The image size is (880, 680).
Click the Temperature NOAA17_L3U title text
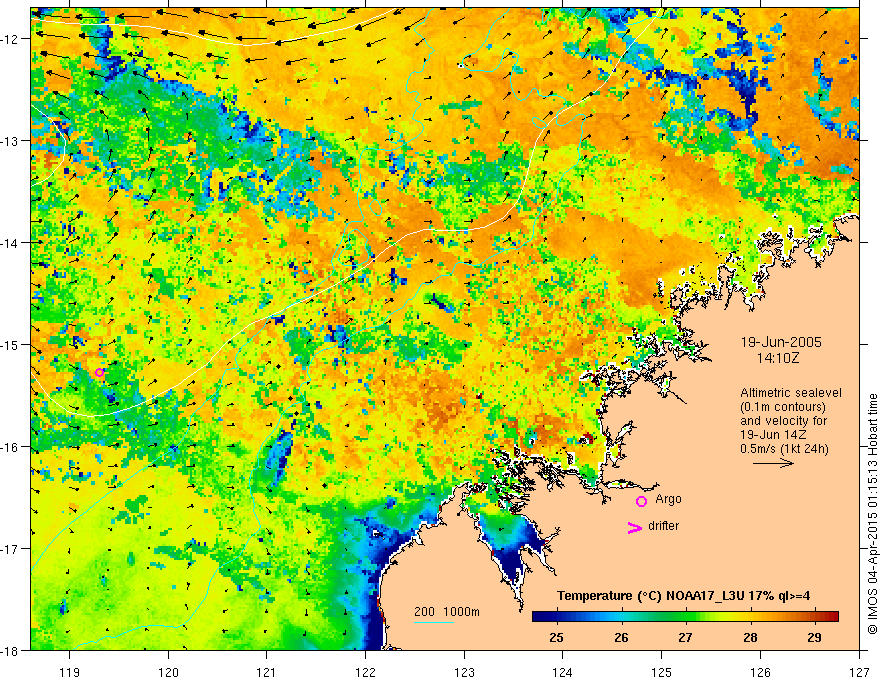(683, 596)
